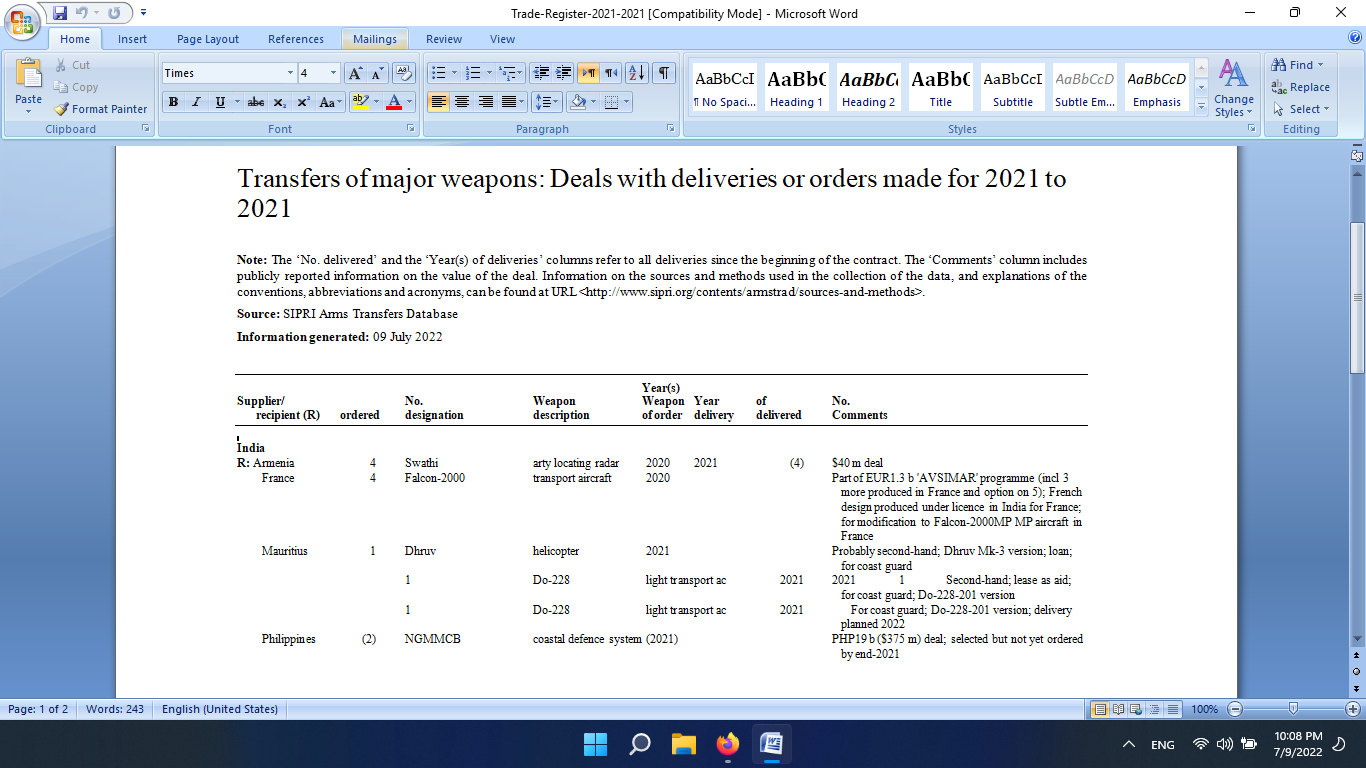Toggle italic formatting
The width and height of the screenshot is (1366, 768).
[196, 102]
